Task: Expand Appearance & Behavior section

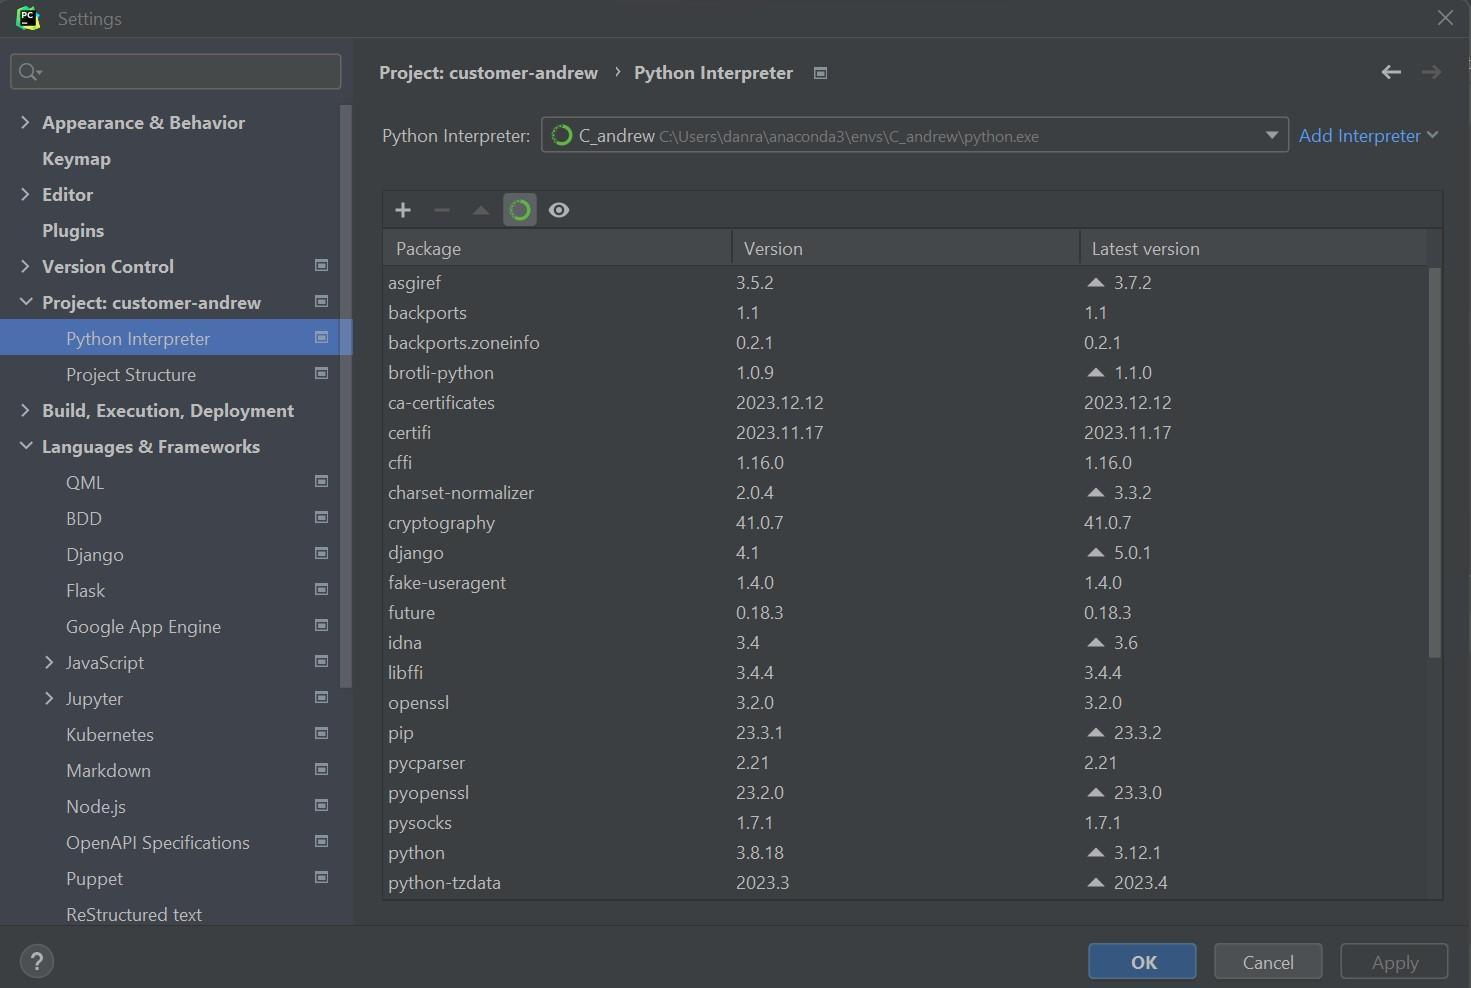Action: pyautogui.click(x=25, y=122)
